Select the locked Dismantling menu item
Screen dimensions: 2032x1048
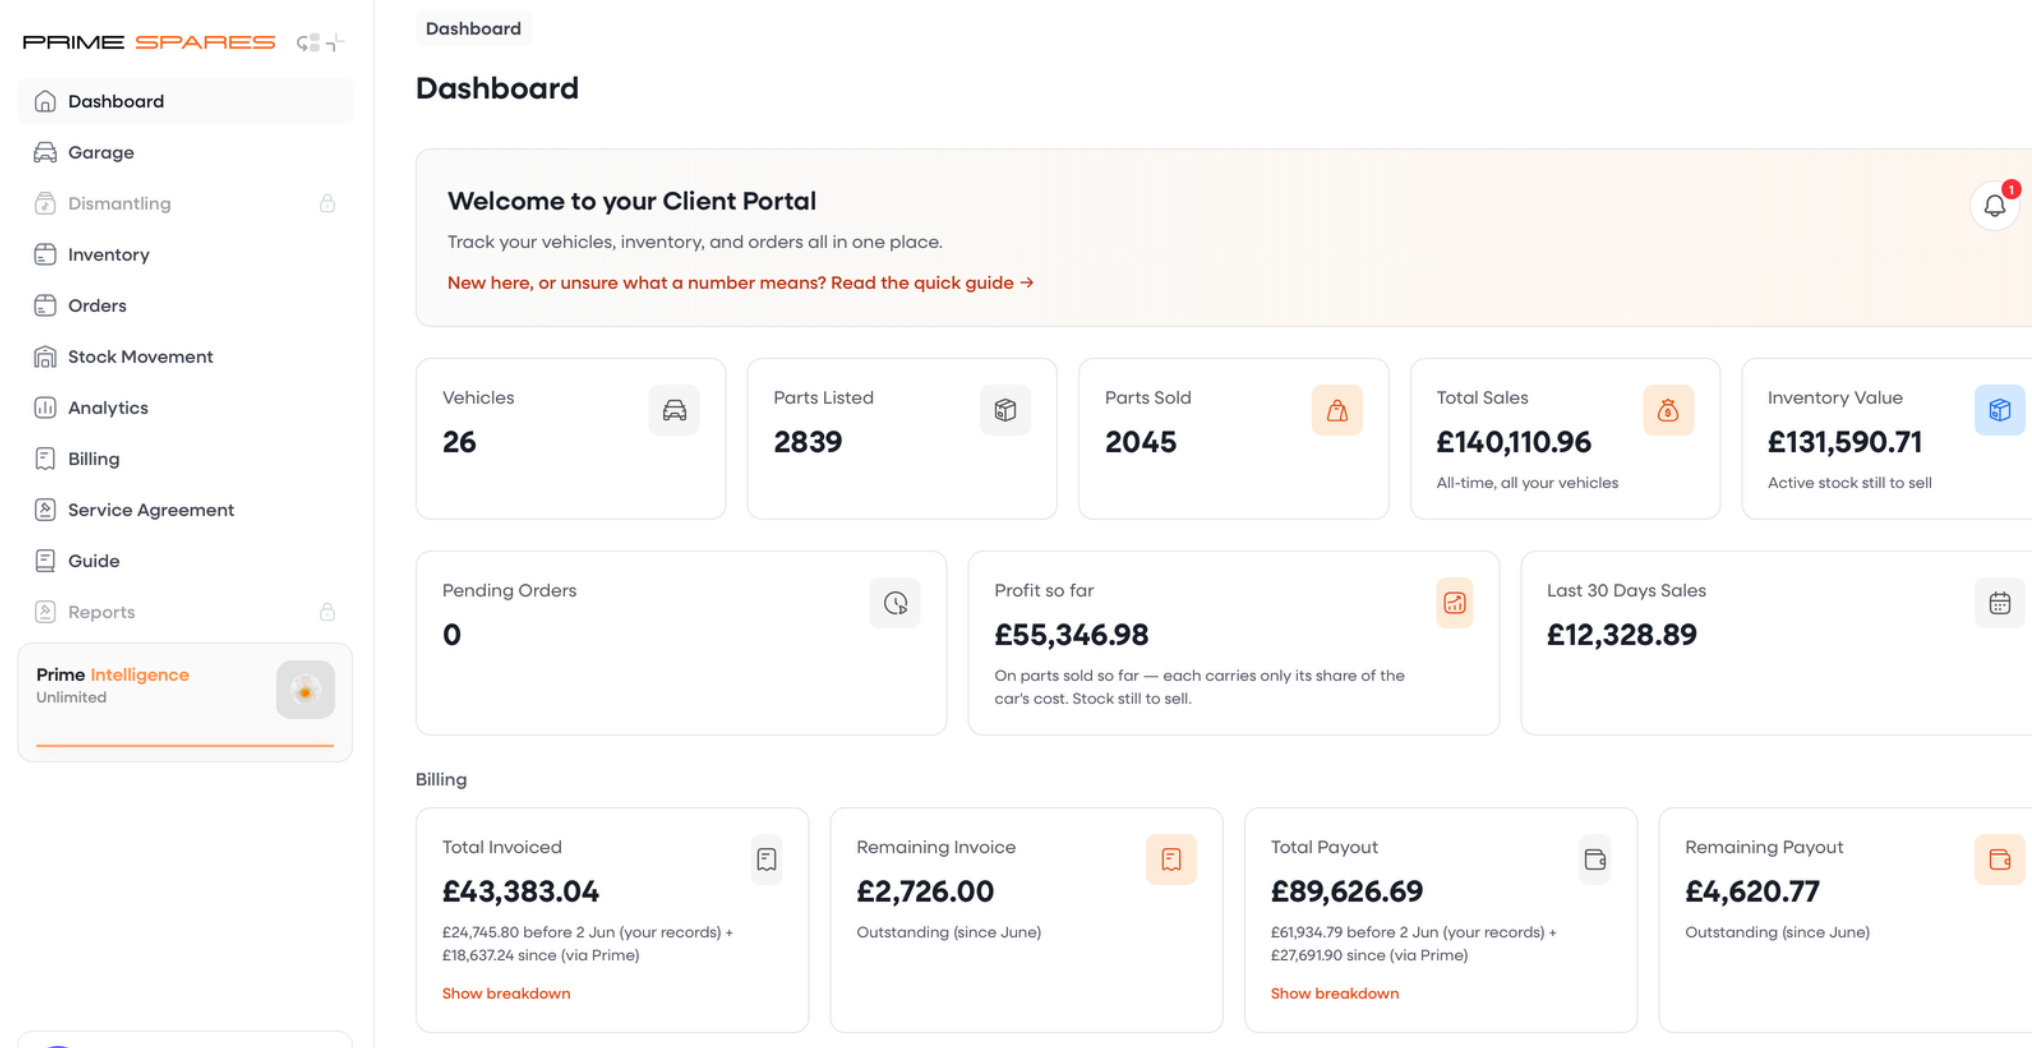pyautogui.click(x=185, y=203)
